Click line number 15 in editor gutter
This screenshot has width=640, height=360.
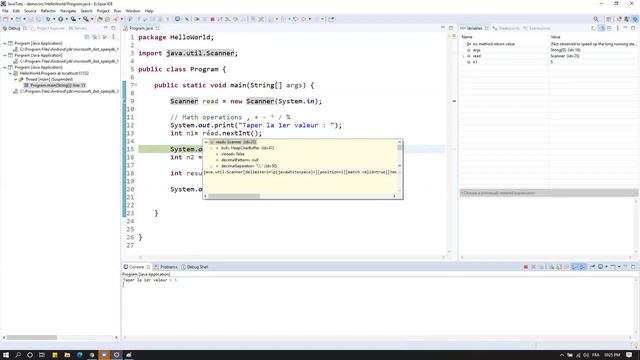(x=130, y=149)
